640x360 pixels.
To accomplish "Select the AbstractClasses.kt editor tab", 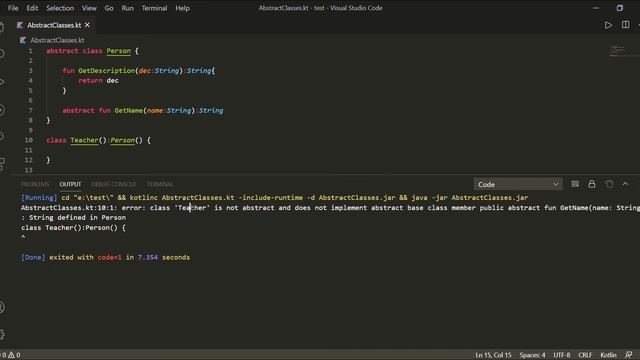I will click(54, 25).
